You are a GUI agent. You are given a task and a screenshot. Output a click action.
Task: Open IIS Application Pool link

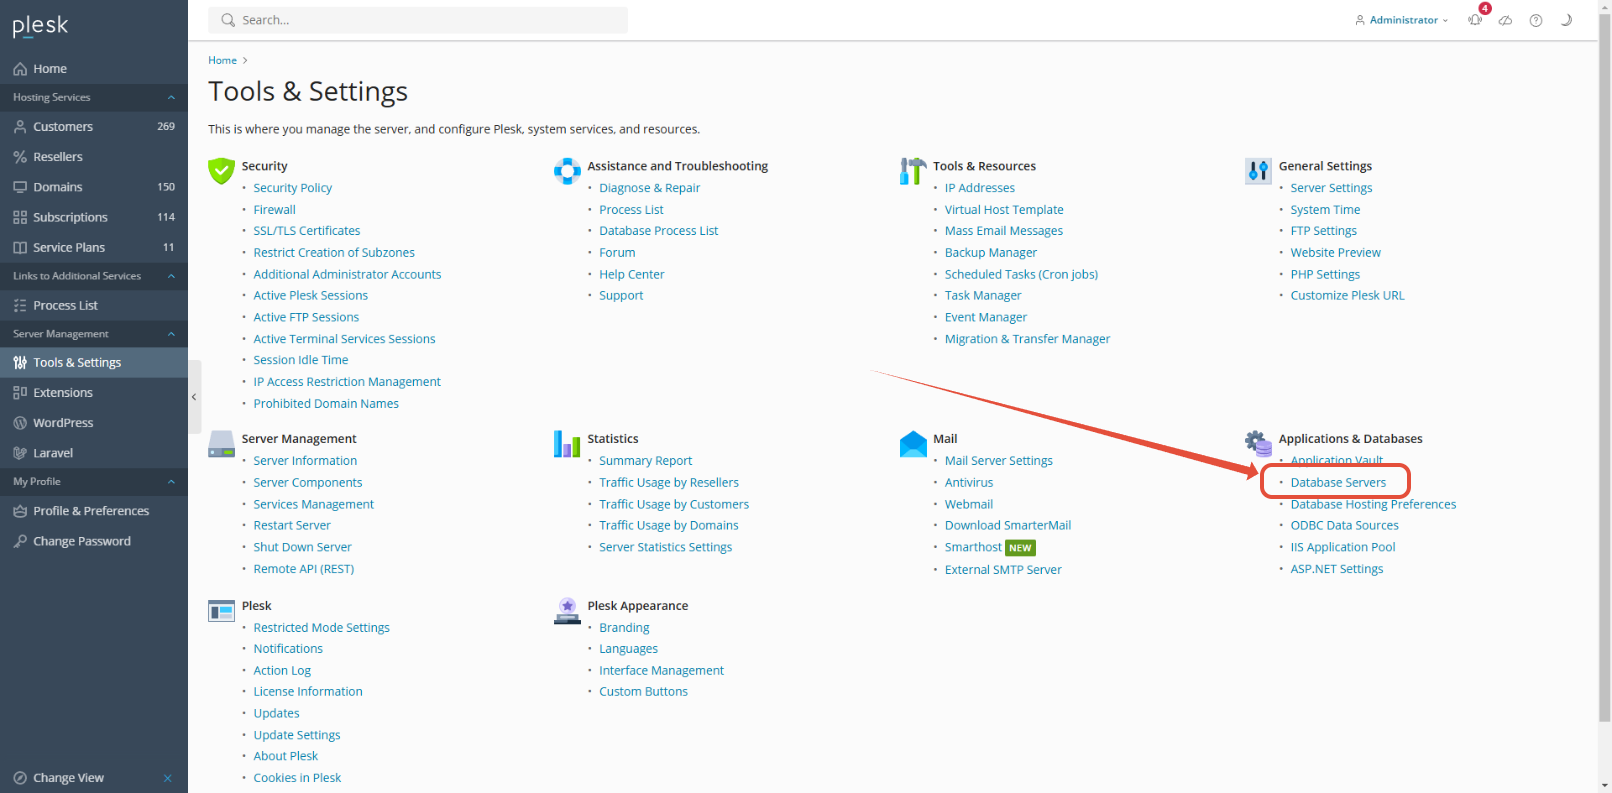pos(1342,547)
